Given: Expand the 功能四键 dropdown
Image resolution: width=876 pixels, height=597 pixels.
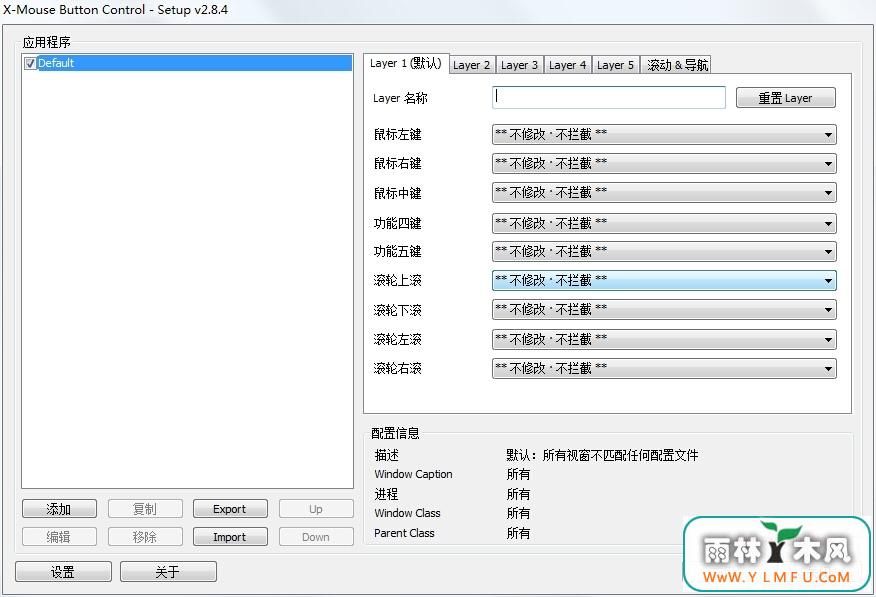Looking at the screenshot, I should [x=664, y=223].
